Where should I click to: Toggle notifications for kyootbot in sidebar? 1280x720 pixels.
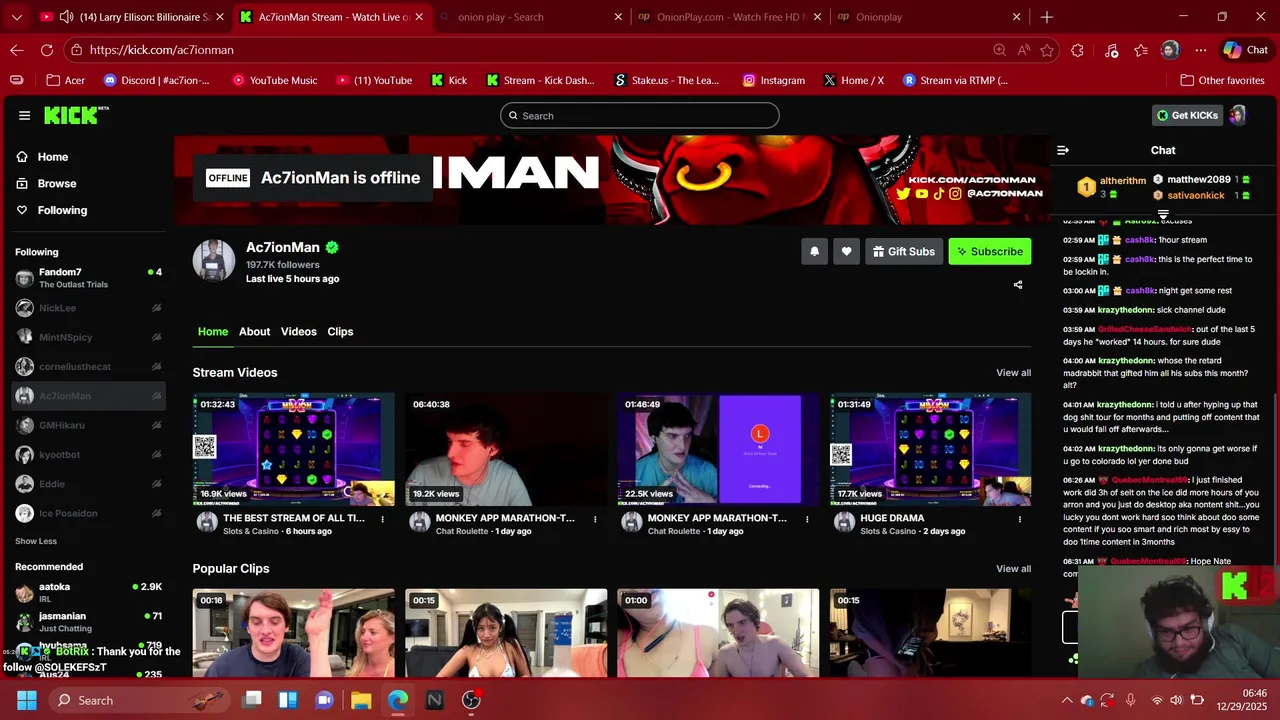pyautogui.click(x=156, y=454)
